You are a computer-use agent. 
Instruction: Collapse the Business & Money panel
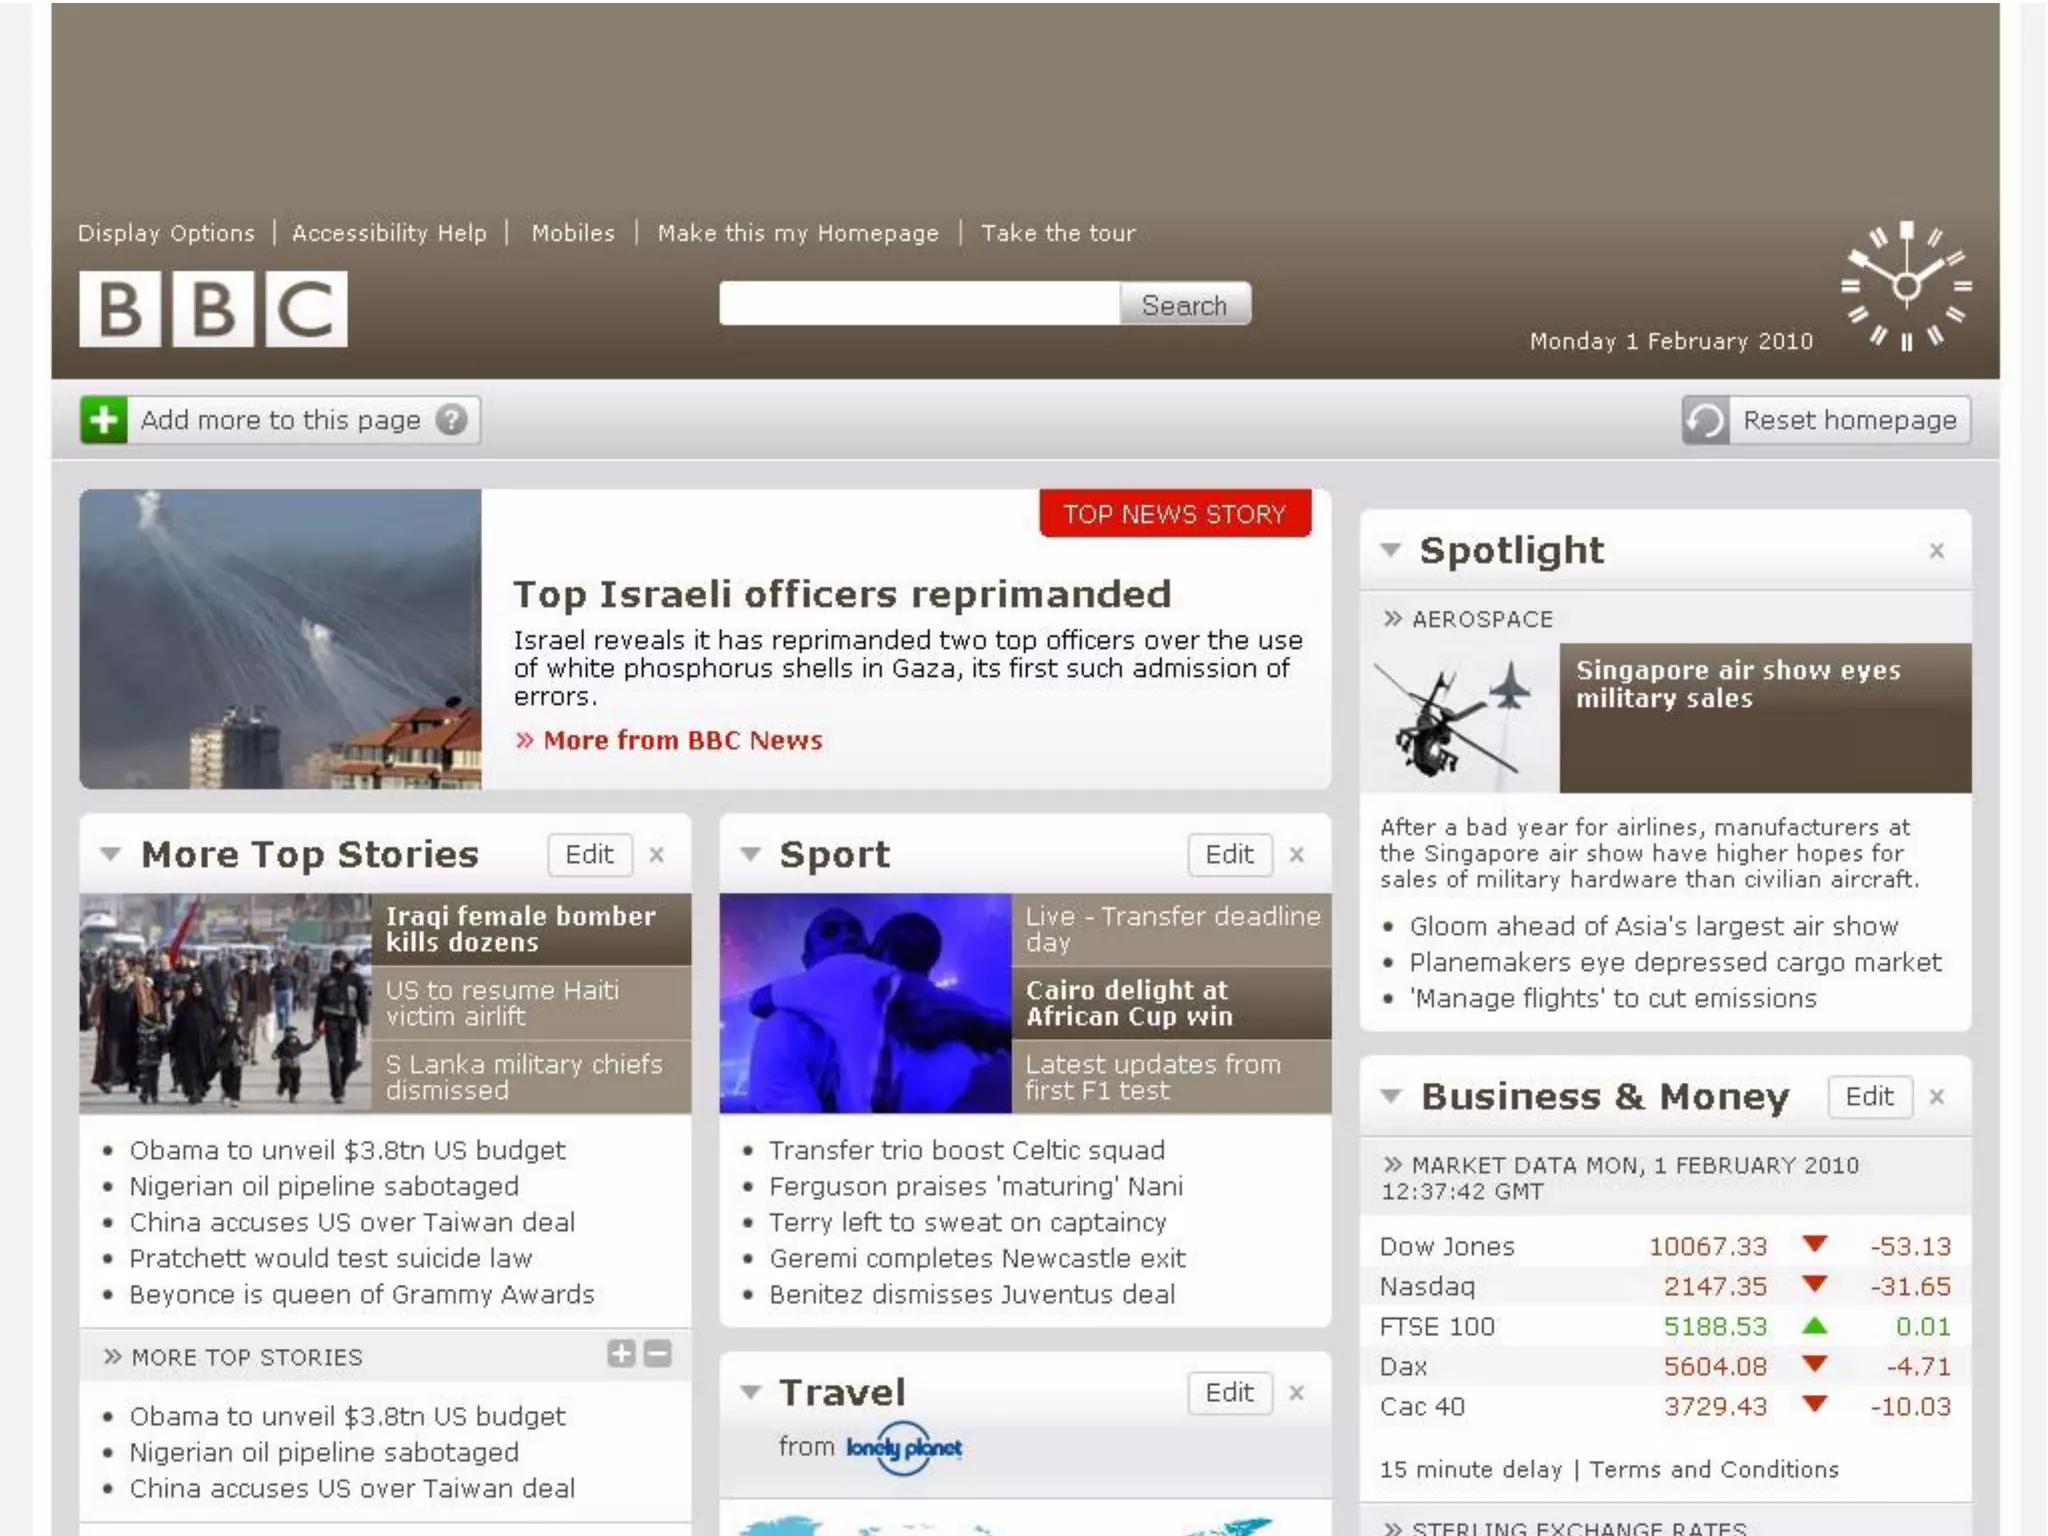[1390, 1096]
